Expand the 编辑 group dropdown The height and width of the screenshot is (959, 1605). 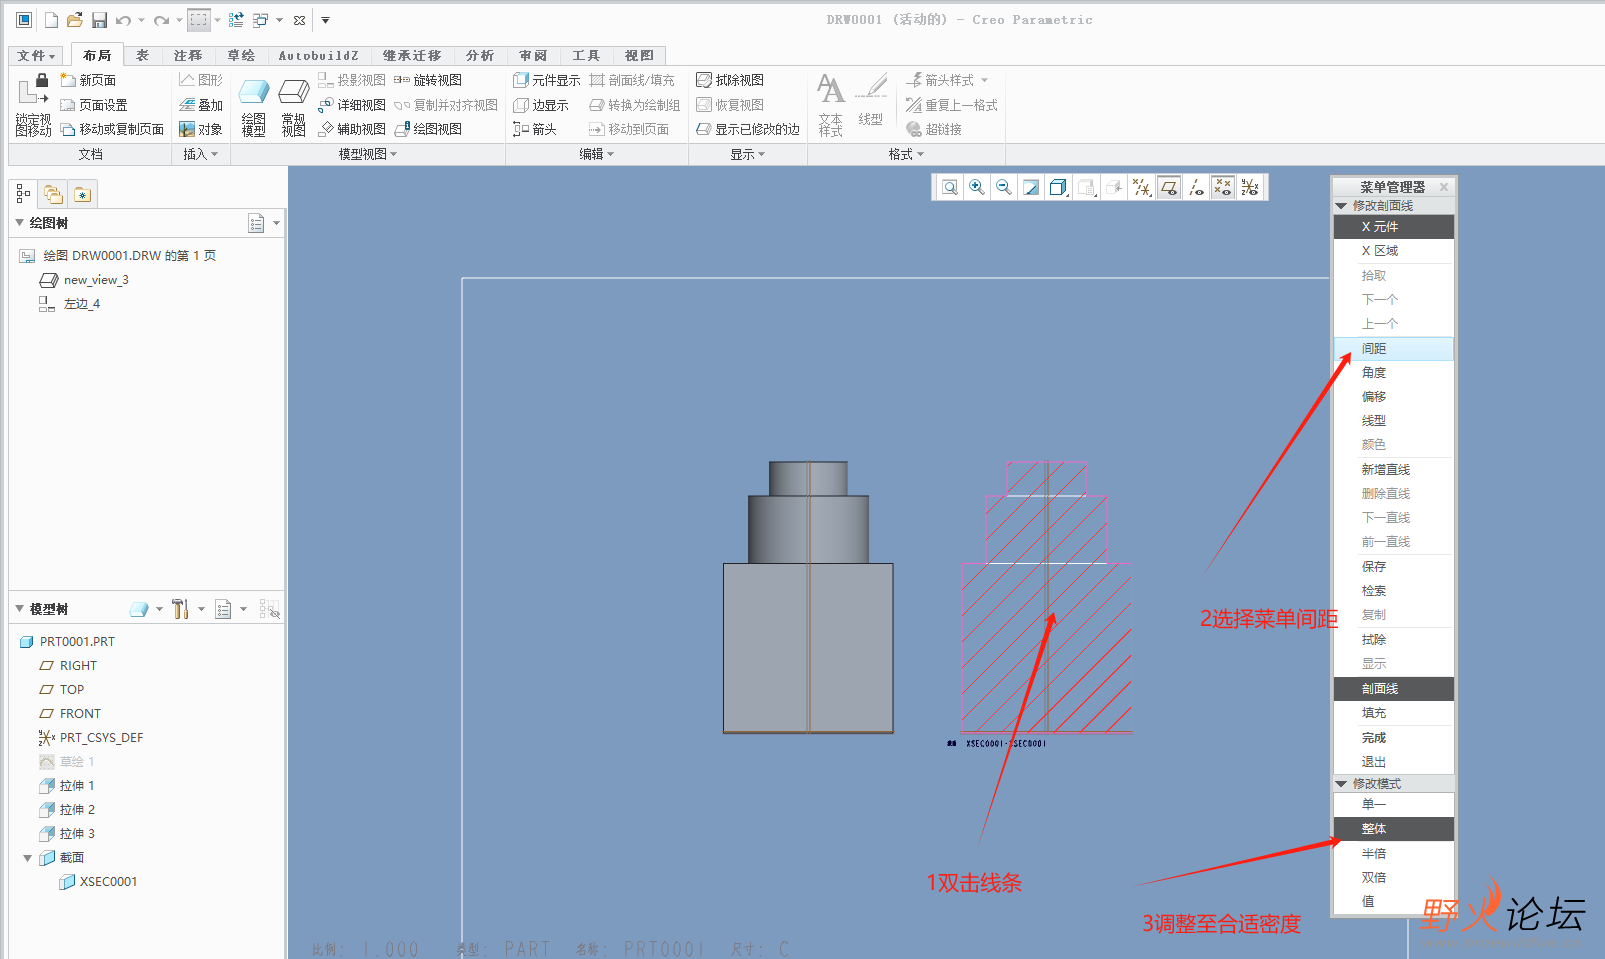(597, 154)
